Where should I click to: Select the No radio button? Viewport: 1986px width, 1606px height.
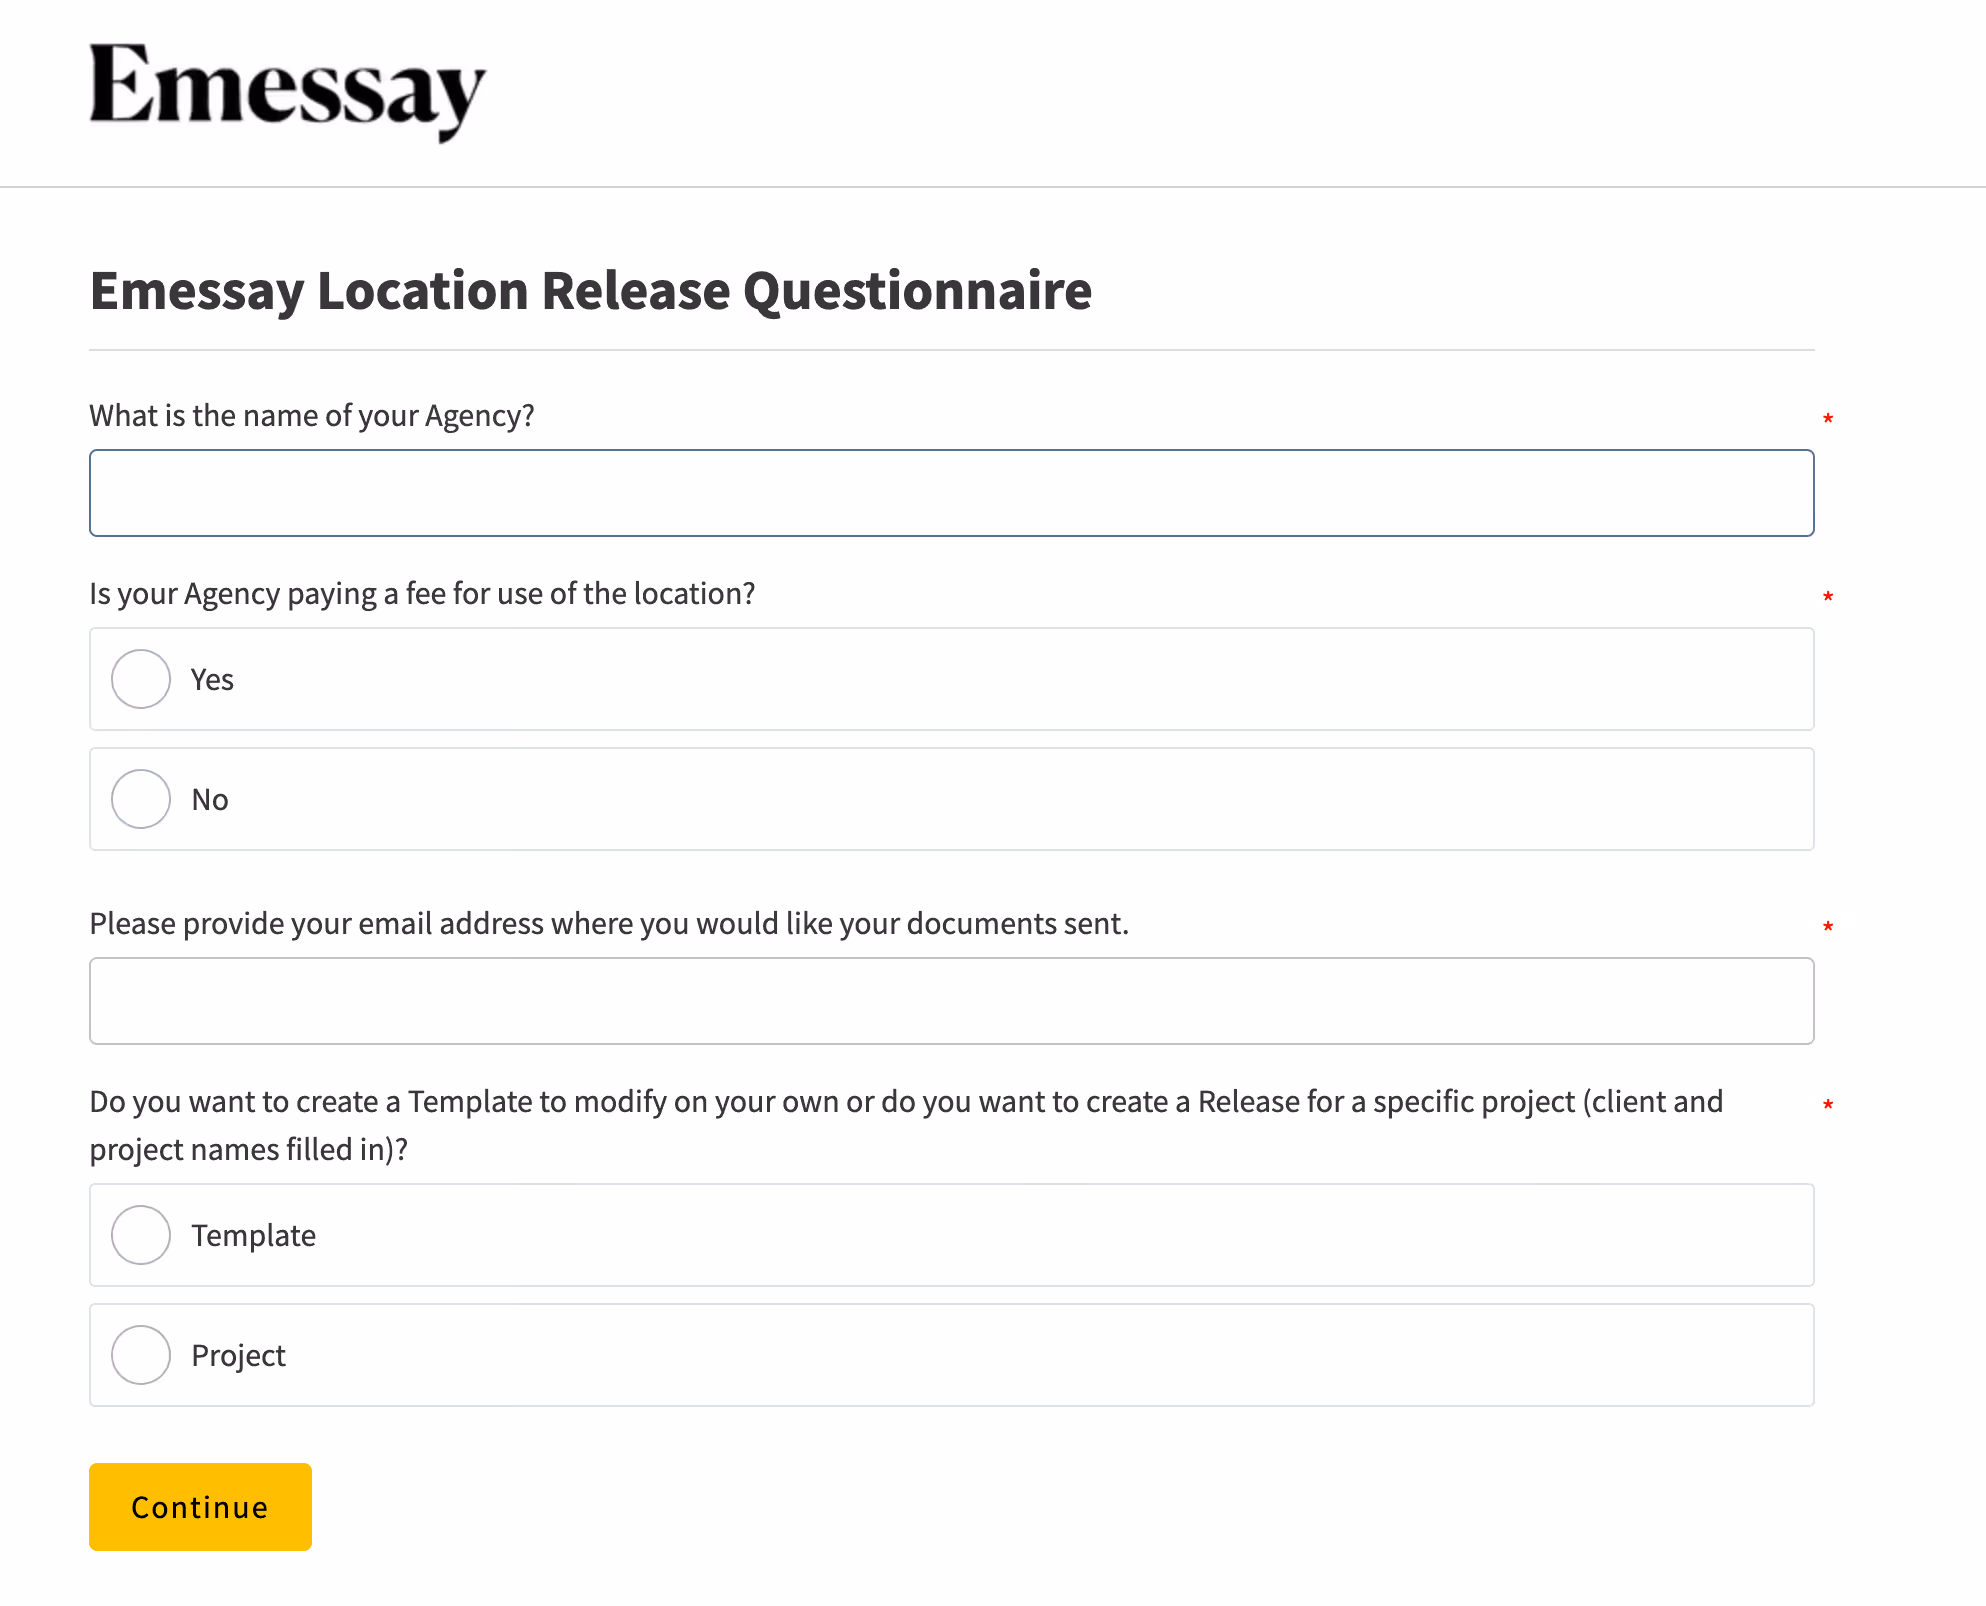141,799
